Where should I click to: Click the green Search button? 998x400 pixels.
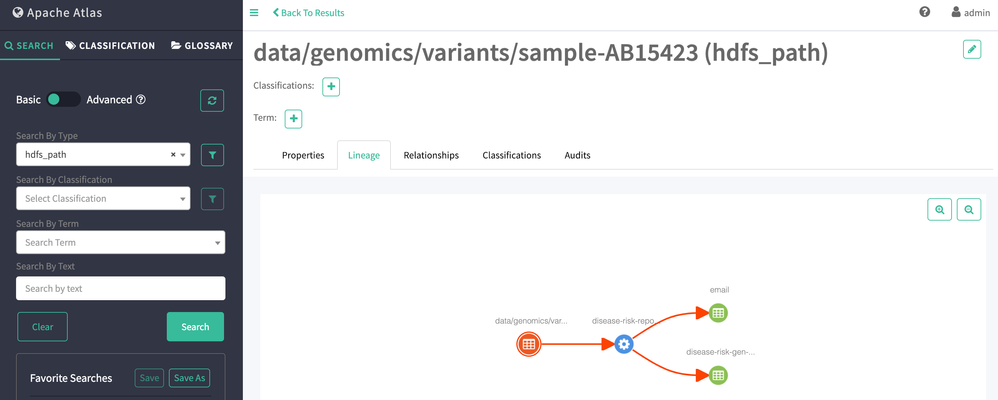point(195,327)
